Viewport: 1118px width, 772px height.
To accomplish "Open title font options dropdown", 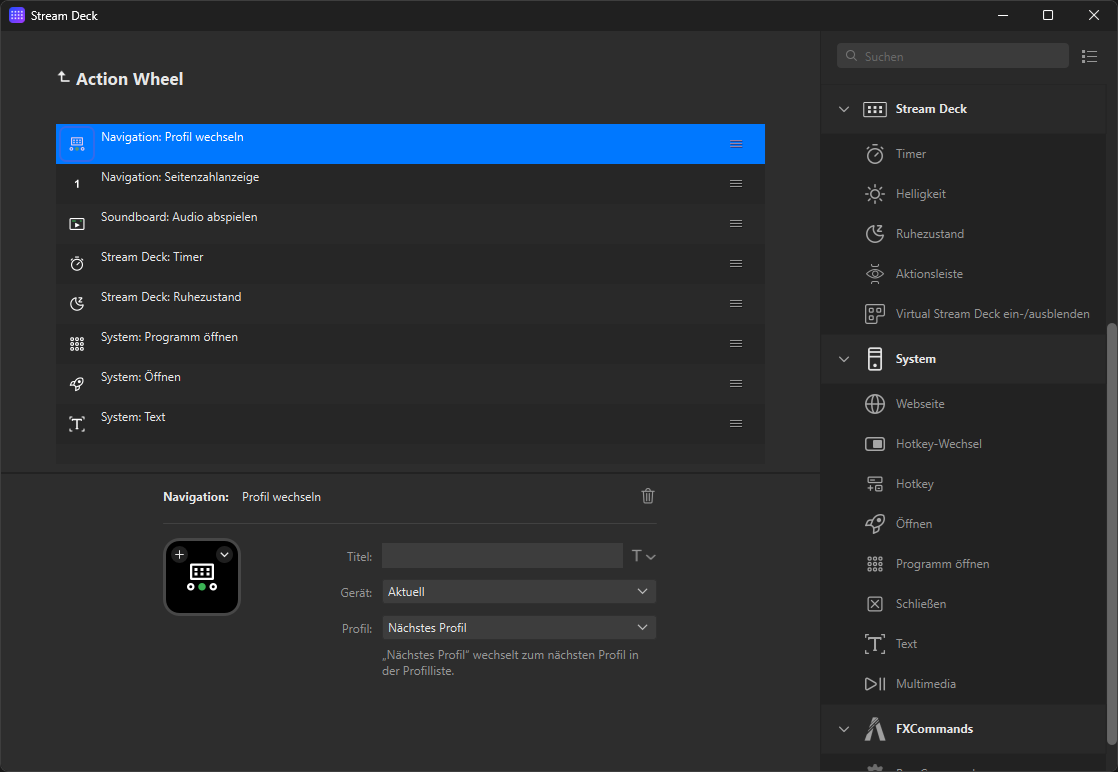I will pyautogui.click(x=643, y=556).
